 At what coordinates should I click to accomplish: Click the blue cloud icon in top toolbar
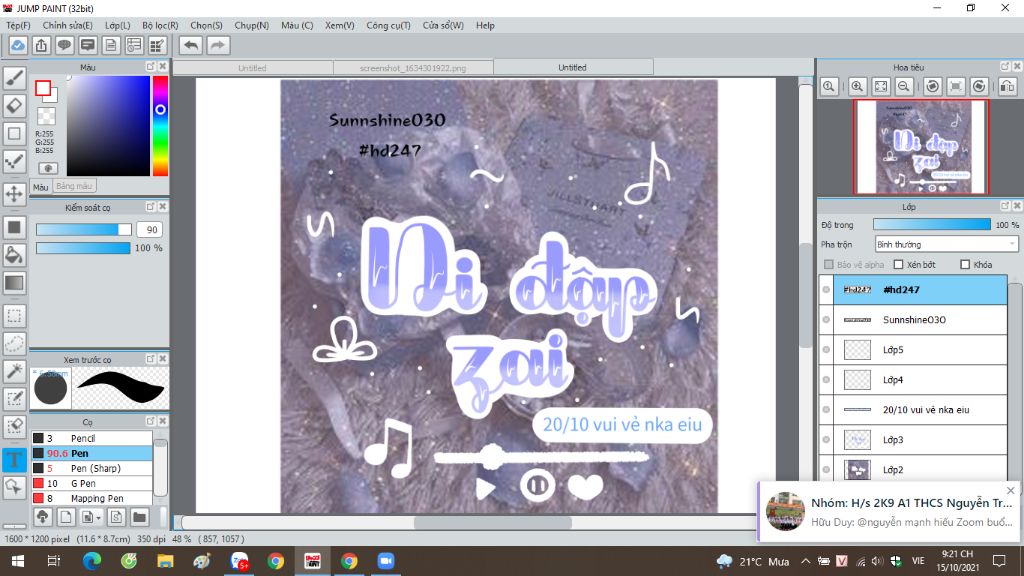(x=18, y=45)
